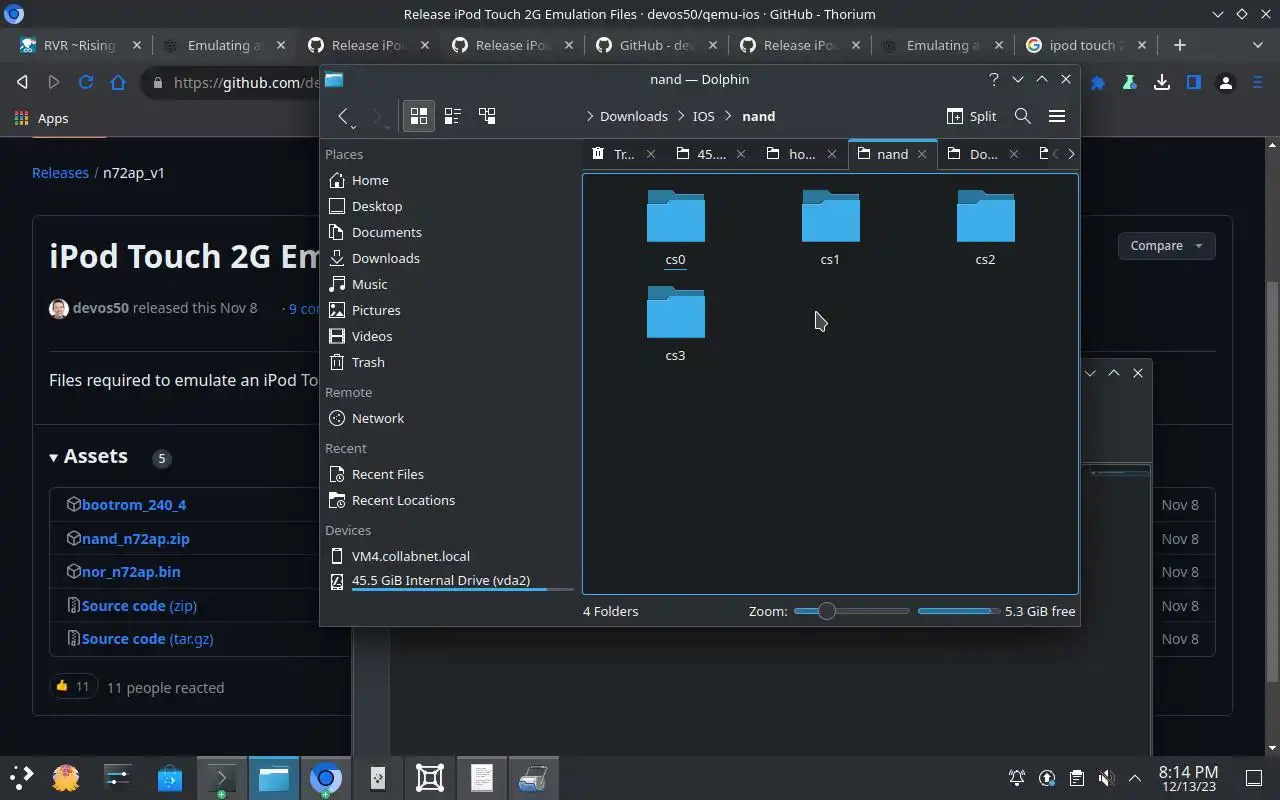Open the cs1 folder
1280x800 pixels.
[x=831, y=229]
